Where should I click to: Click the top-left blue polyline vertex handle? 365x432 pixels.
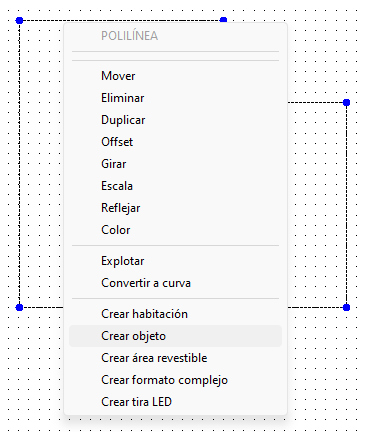[x=19, y=21]
